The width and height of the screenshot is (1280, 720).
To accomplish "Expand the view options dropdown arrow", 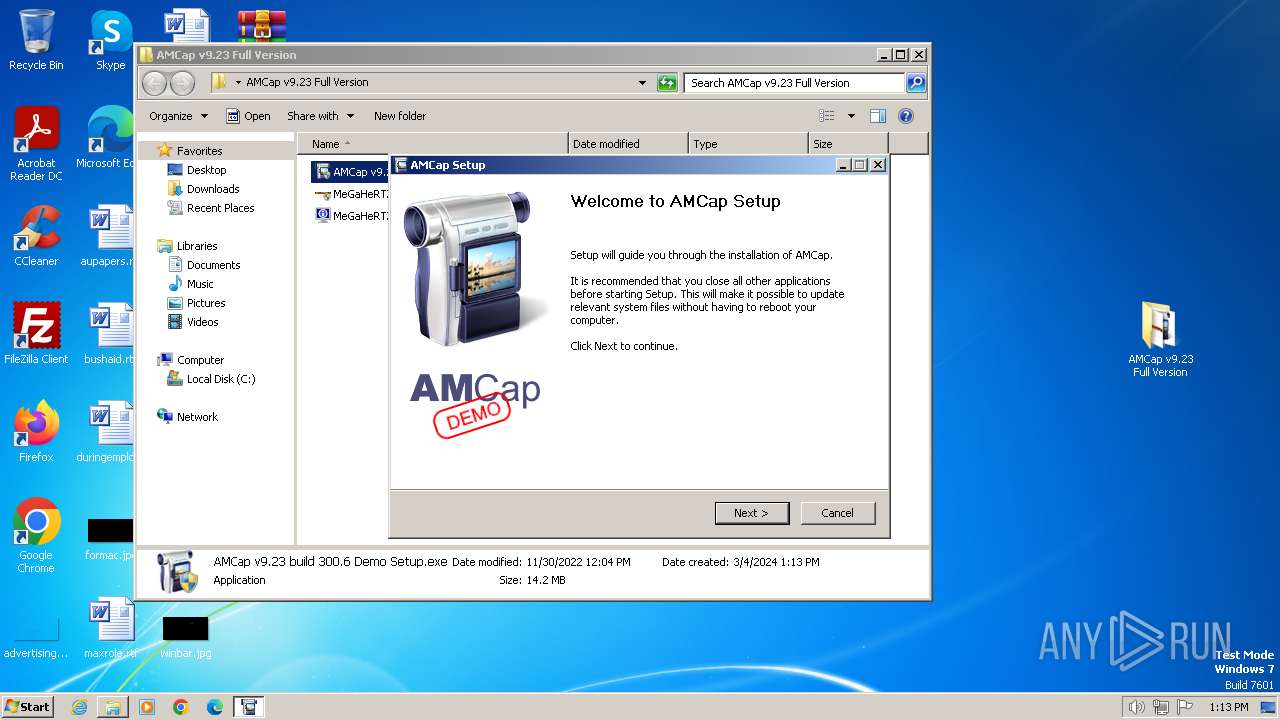I will click(x=851, y=116).
